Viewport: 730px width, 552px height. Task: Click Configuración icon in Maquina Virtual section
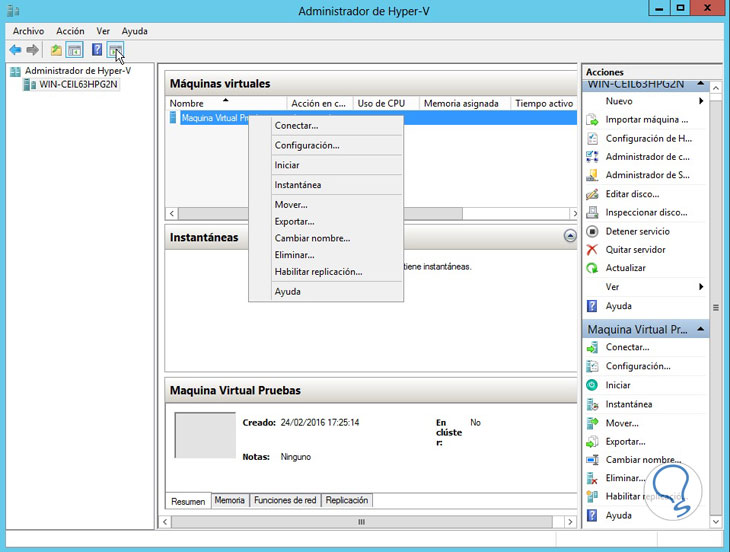click(592, 366)
